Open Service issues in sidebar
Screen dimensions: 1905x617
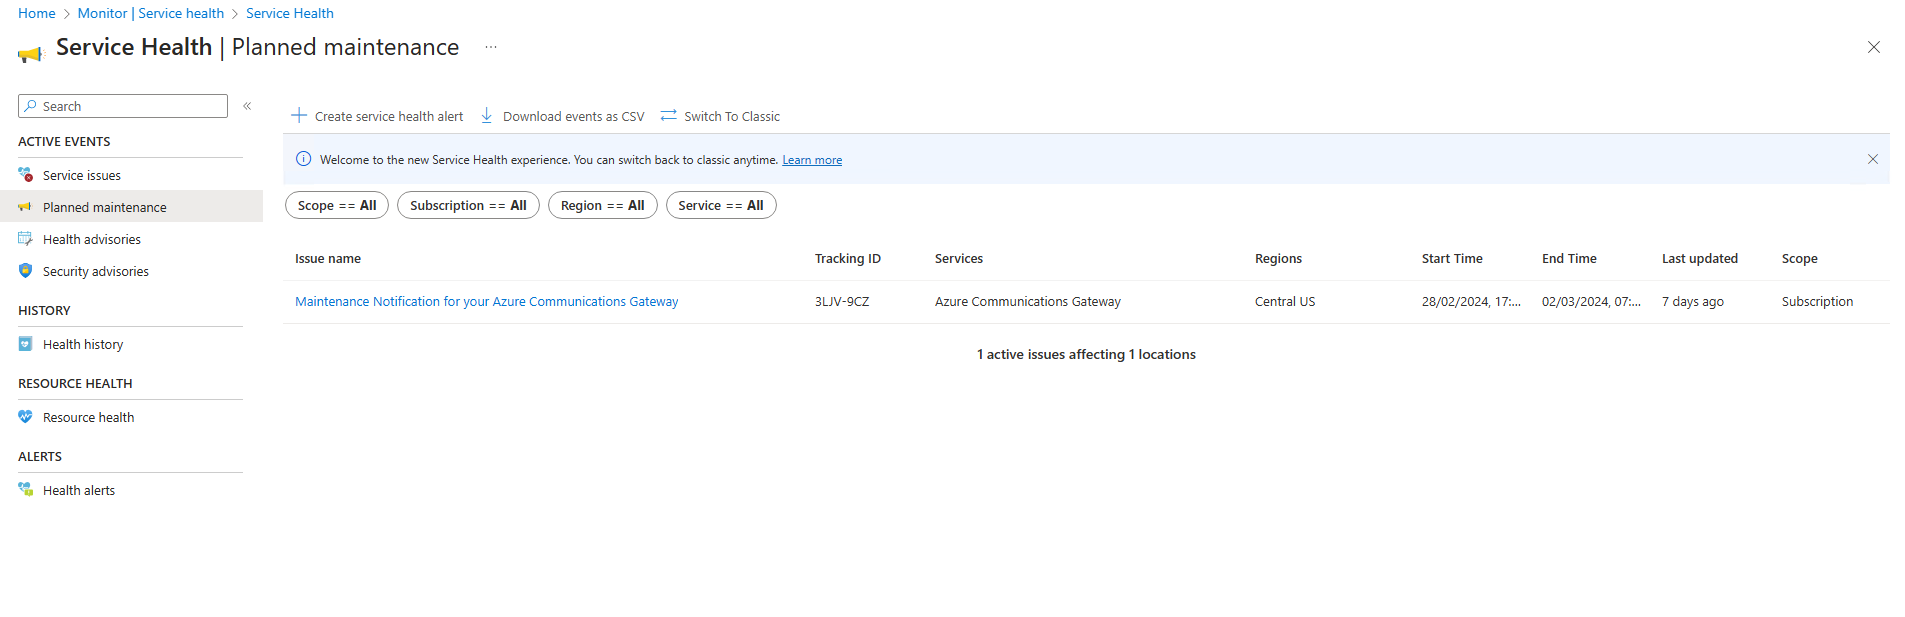click(x=81, y=175)
